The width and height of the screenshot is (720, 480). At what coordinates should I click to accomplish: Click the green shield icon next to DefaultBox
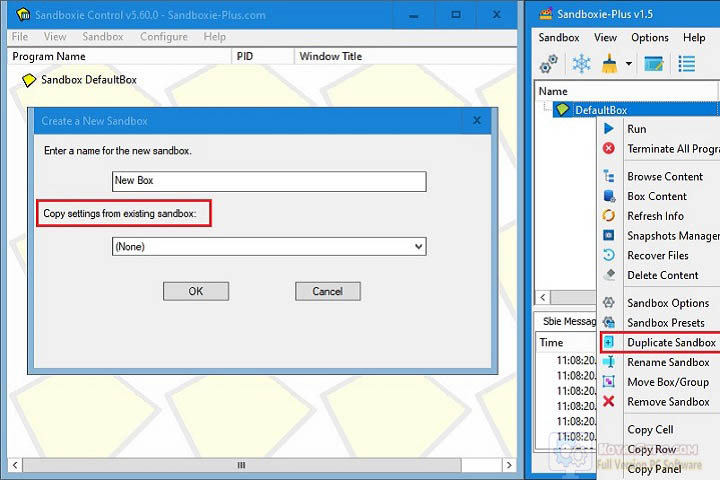[x=562, y=110]
